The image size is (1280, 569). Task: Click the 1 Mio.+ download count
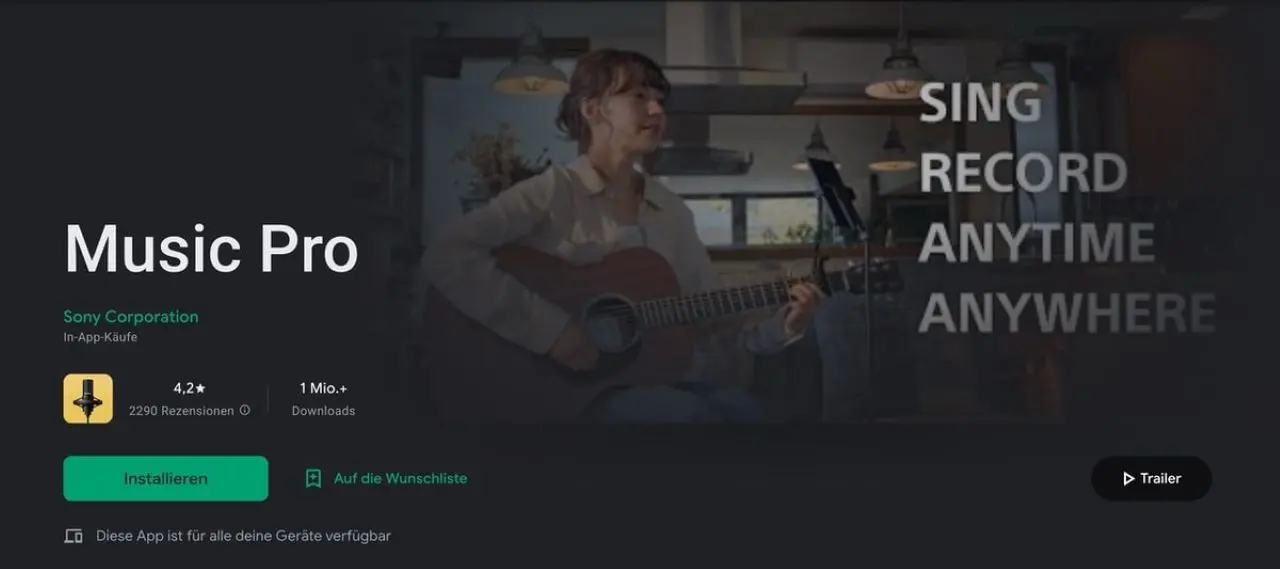[323, 388]
